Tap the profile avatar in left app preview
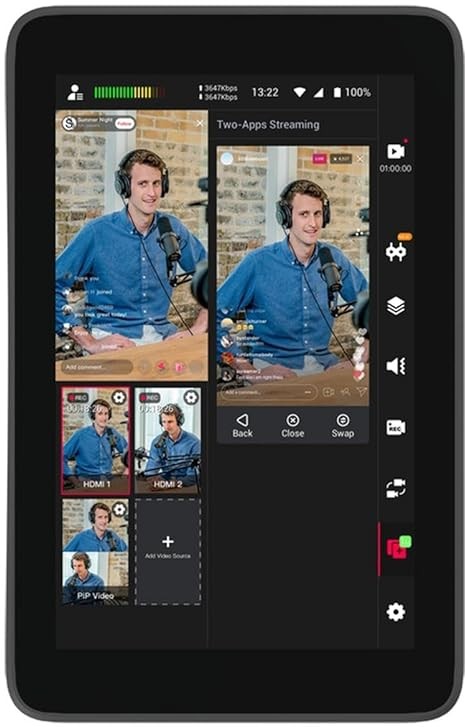466x727 pixels. point(69,123)
